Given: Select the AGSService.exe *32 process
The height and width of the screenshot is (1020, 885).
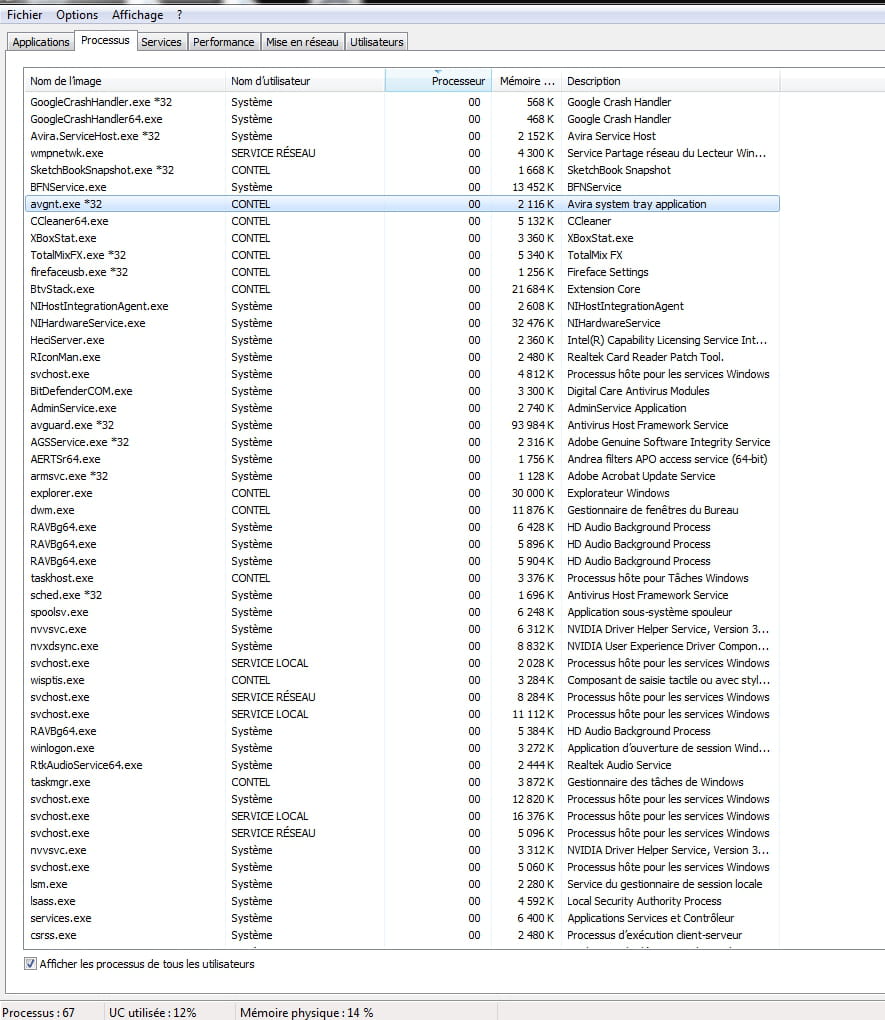Looking at the screenshot, I should coord(402,442).
